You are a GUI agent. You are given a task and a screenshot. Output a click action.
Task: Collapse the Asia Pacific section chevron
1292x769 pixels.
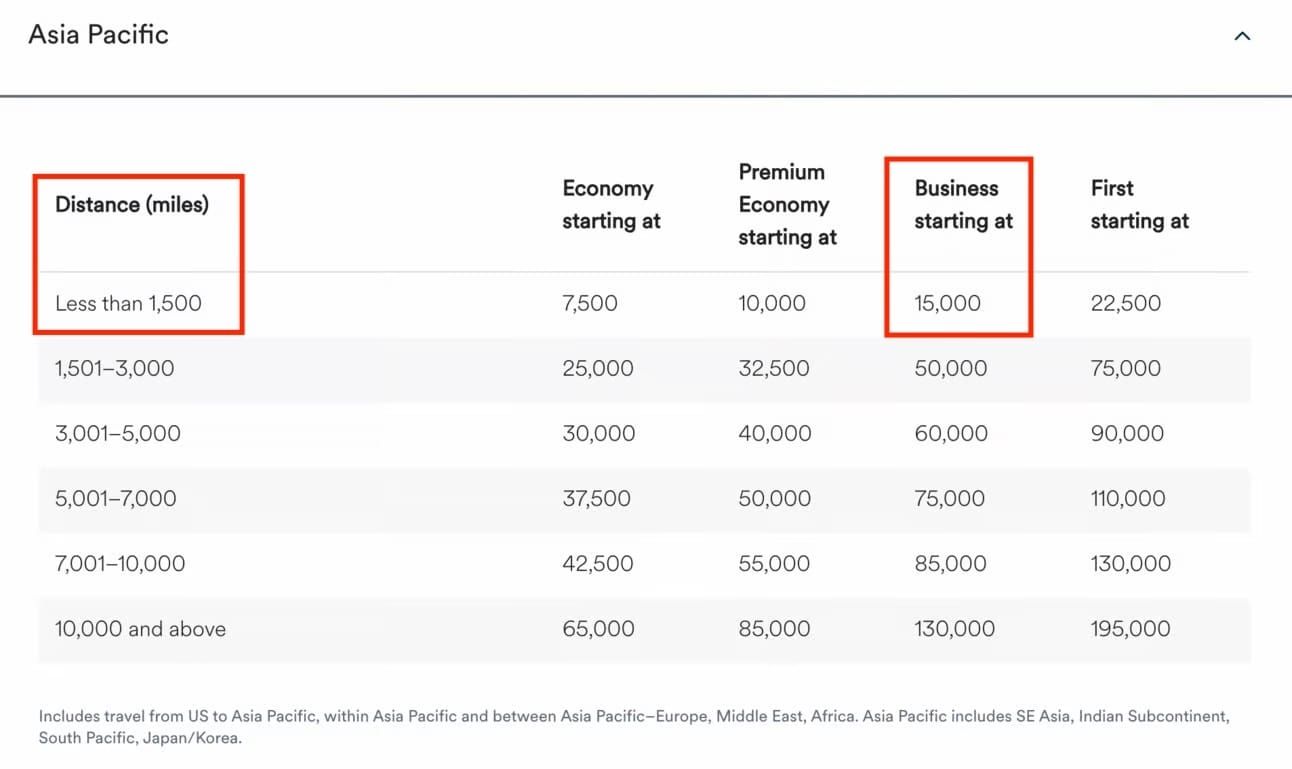[x=1242, y=36]
